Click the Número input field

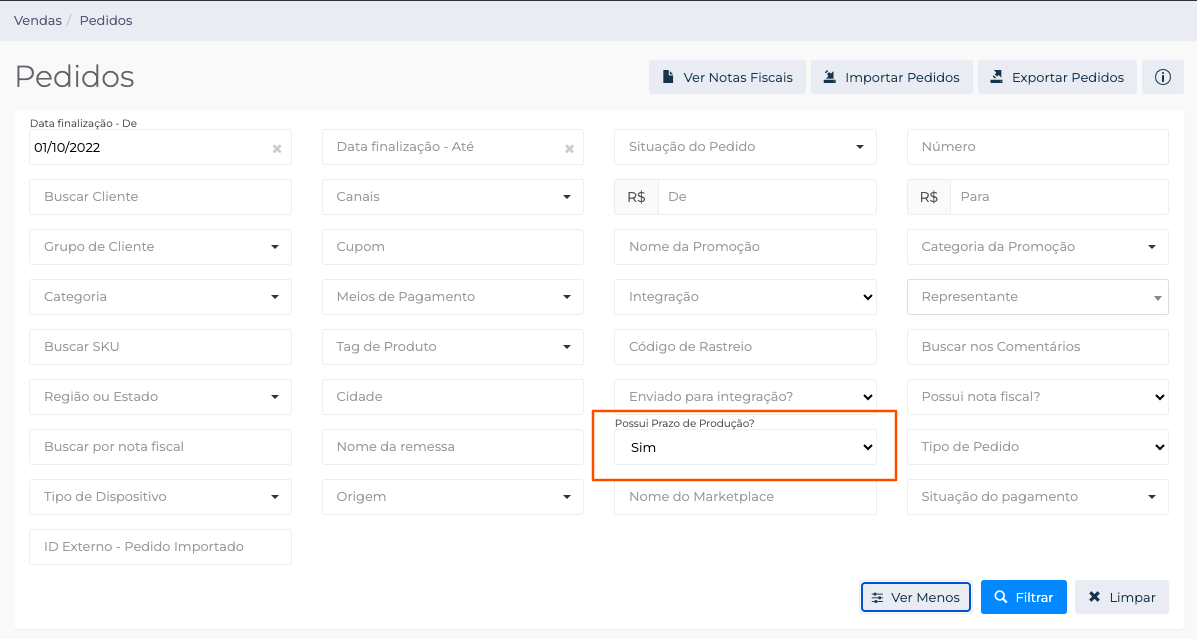1037,147
